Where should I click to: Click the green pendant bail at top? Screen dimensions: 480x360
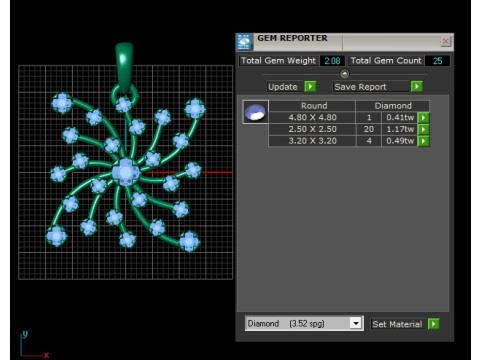[124, 67]
